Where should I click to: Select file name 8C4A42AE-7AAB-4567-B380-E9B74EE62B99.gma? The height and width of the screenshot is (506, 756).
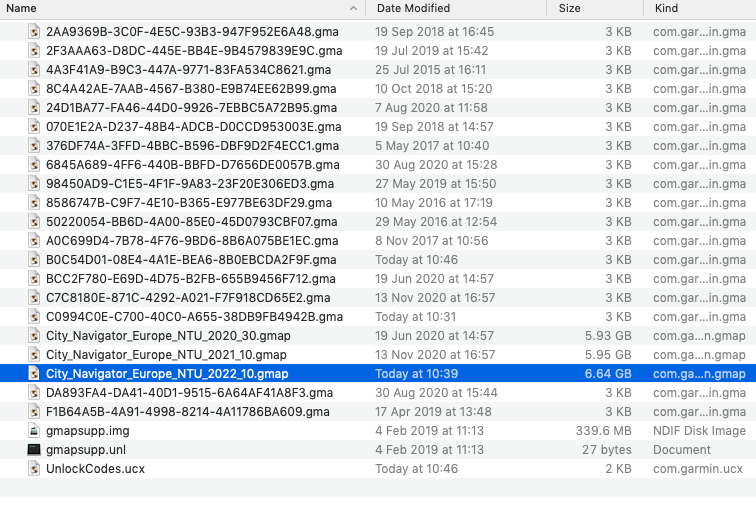[x=191, y=89]
